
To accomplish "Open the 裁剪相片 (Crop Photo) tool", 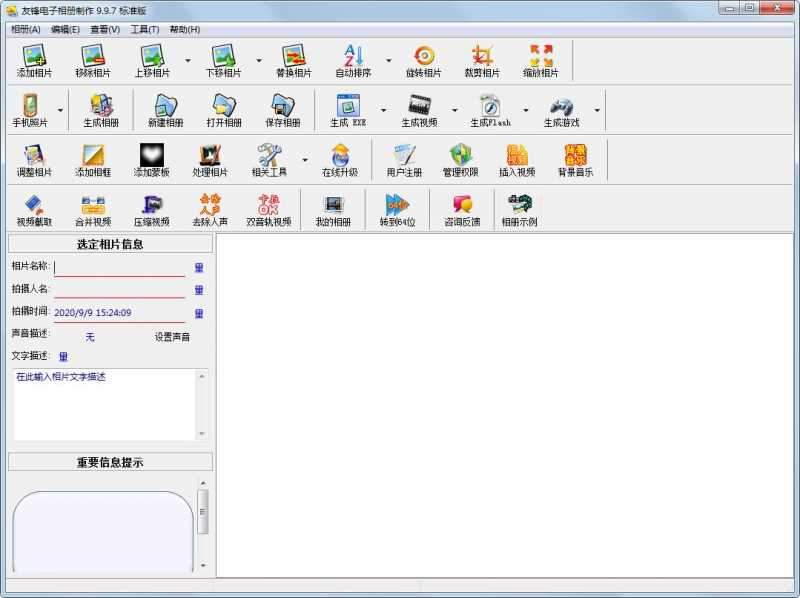I will (x=482, y=60).
